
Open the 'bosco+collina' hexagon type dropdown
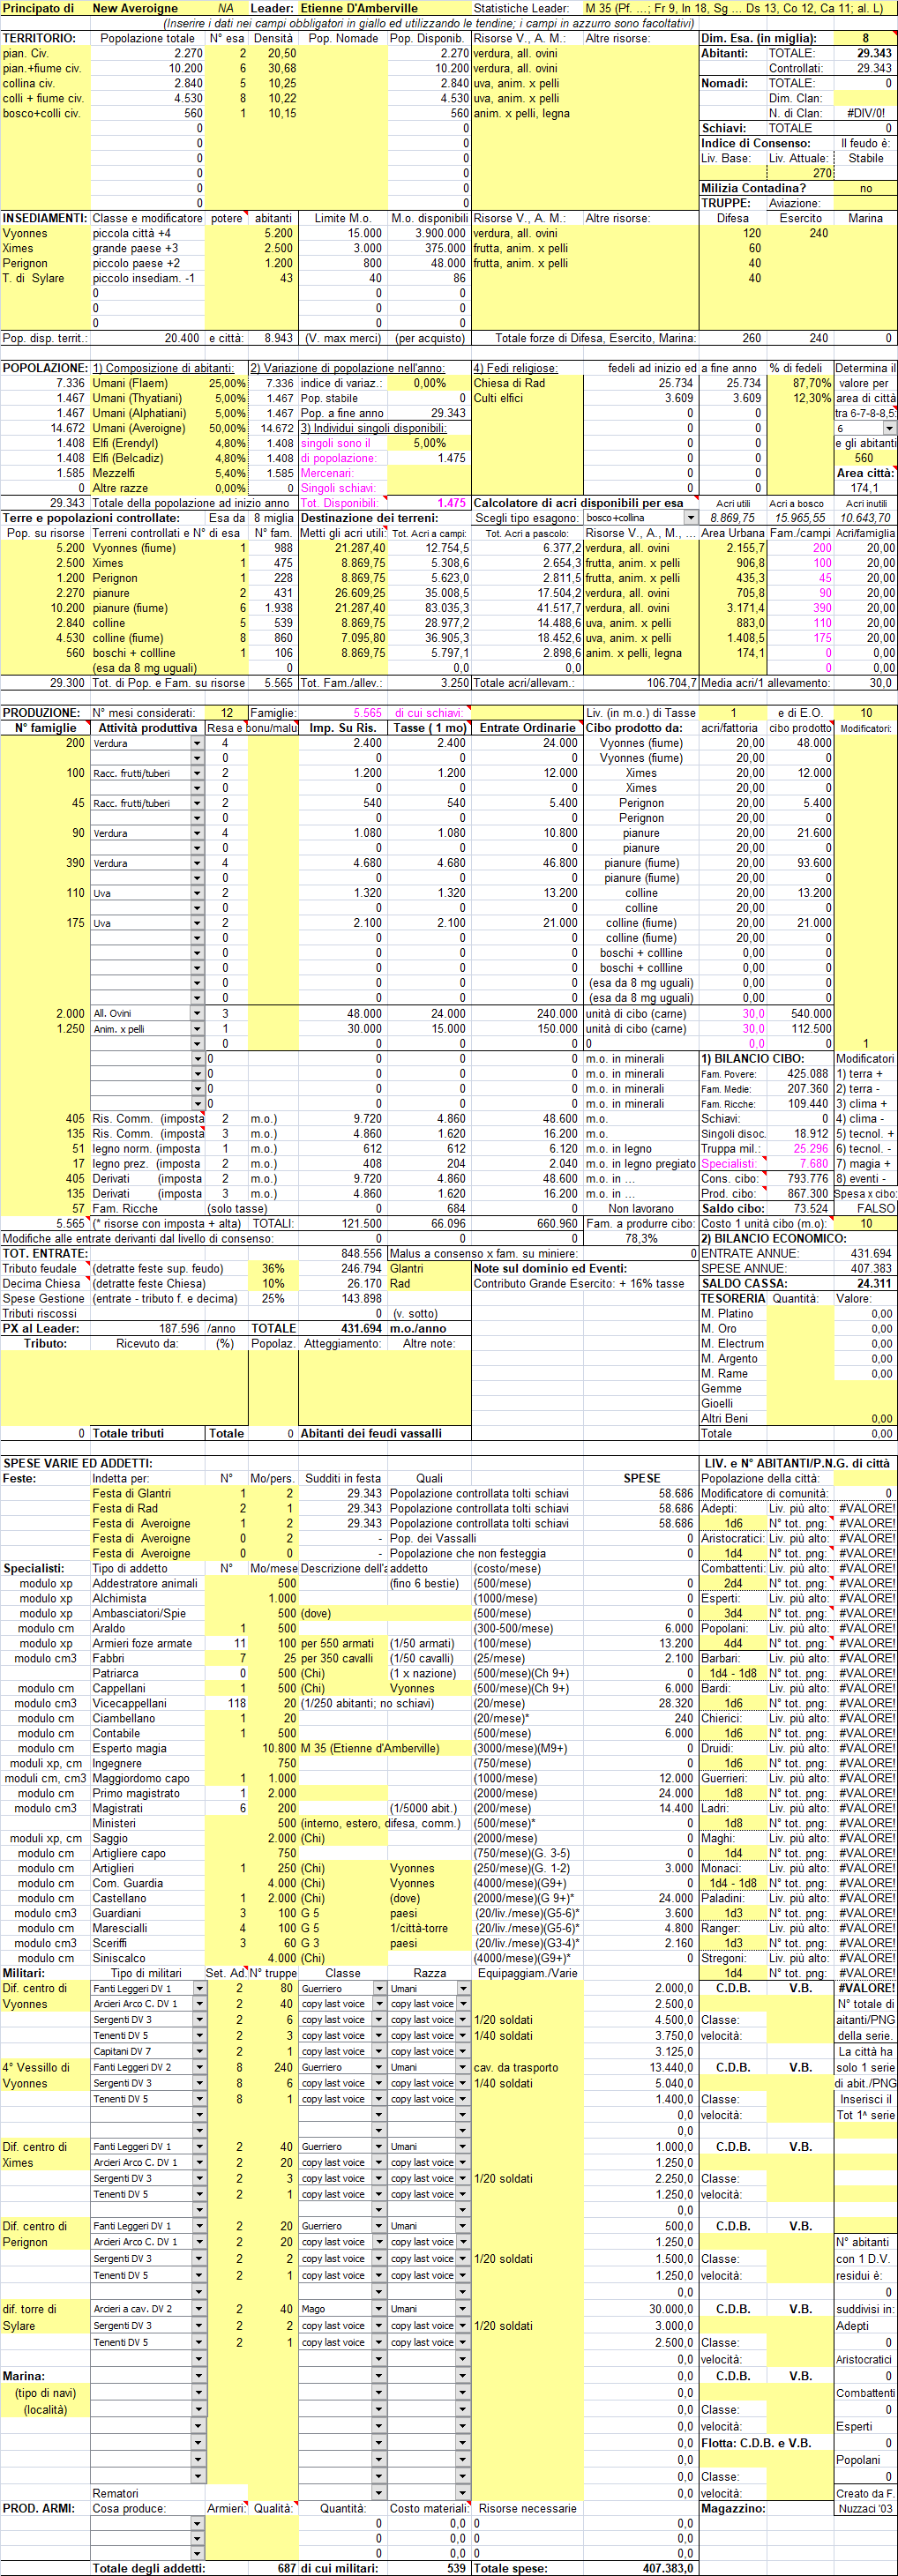[690, 518]
